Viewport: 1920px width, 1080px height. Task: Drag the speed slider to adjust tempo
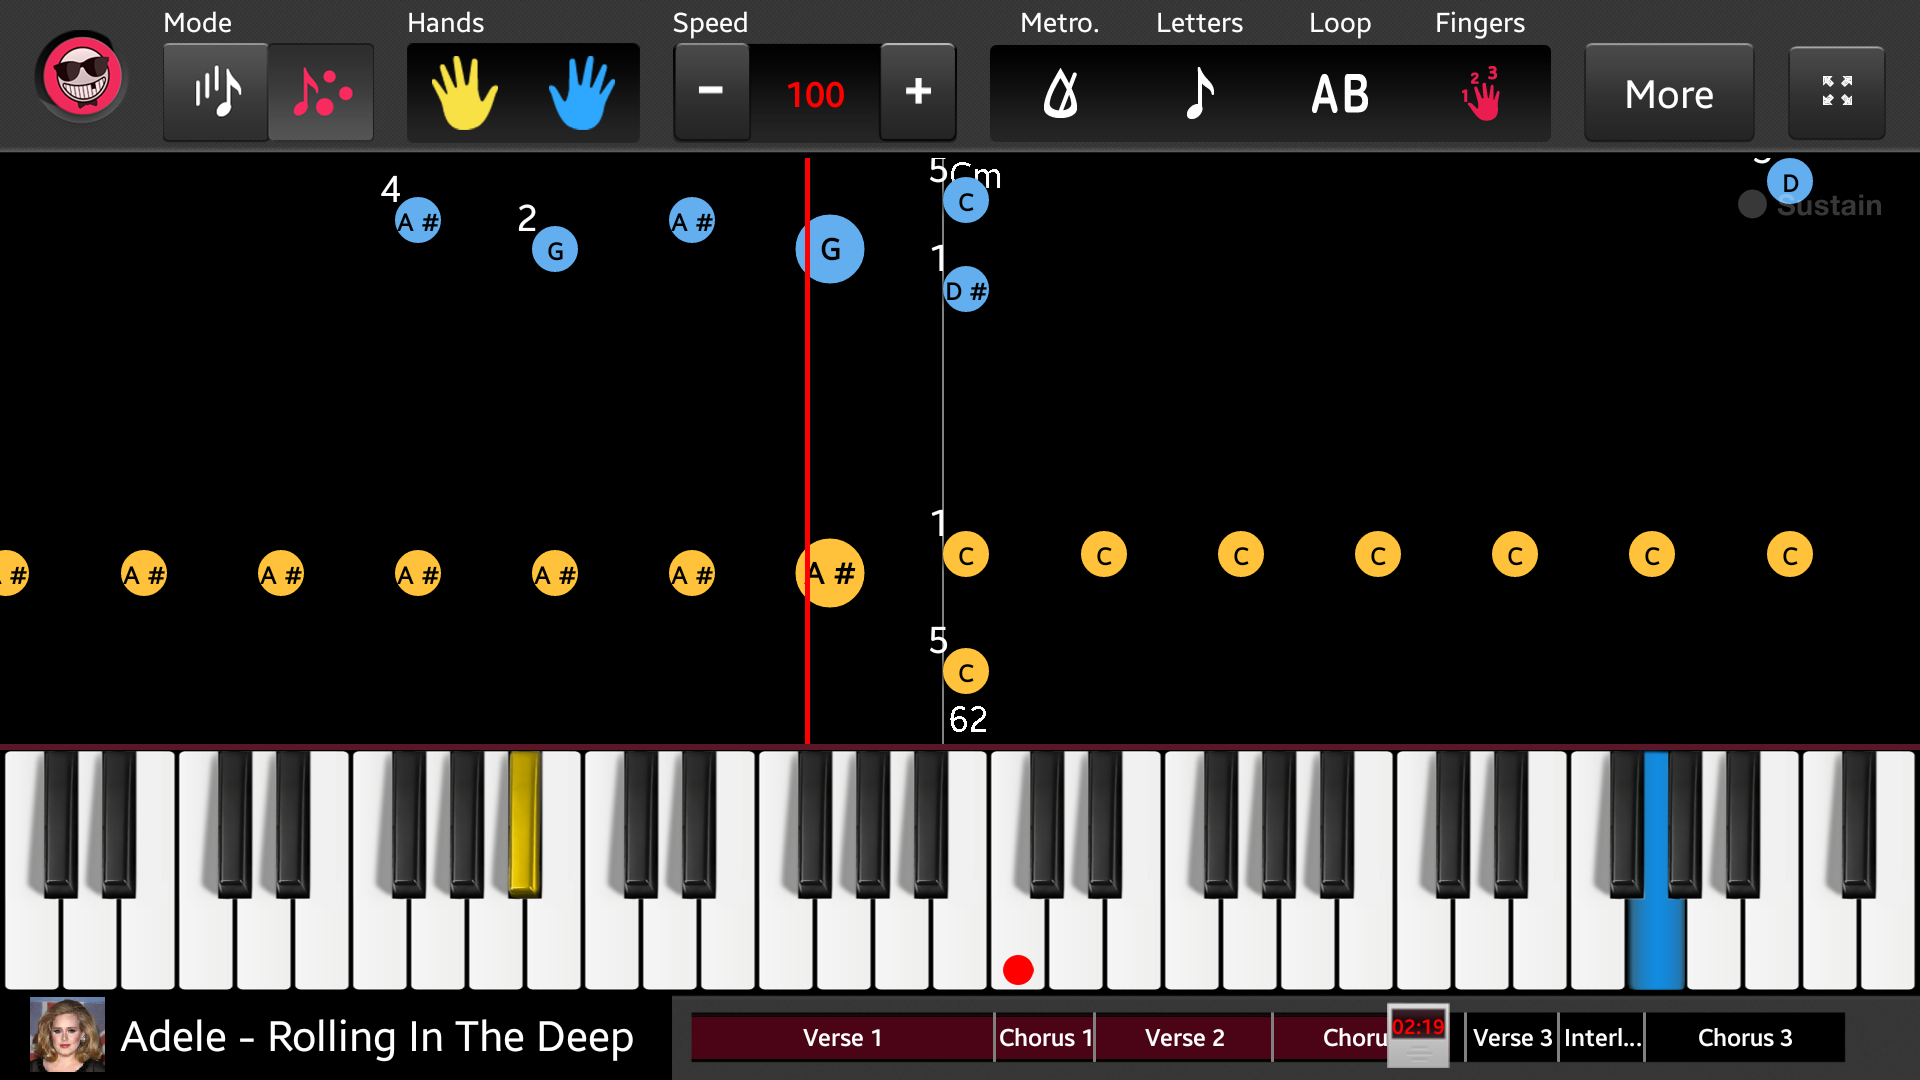814,92
